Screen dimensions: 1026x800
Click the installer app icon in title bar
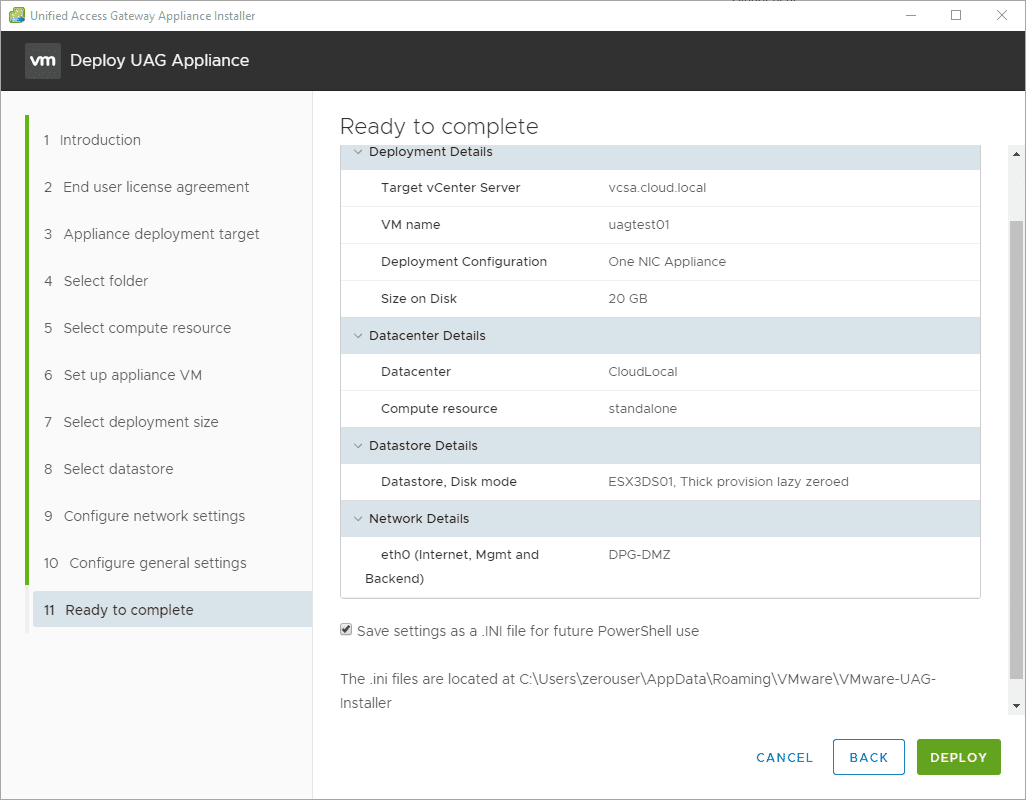point(16,15)
